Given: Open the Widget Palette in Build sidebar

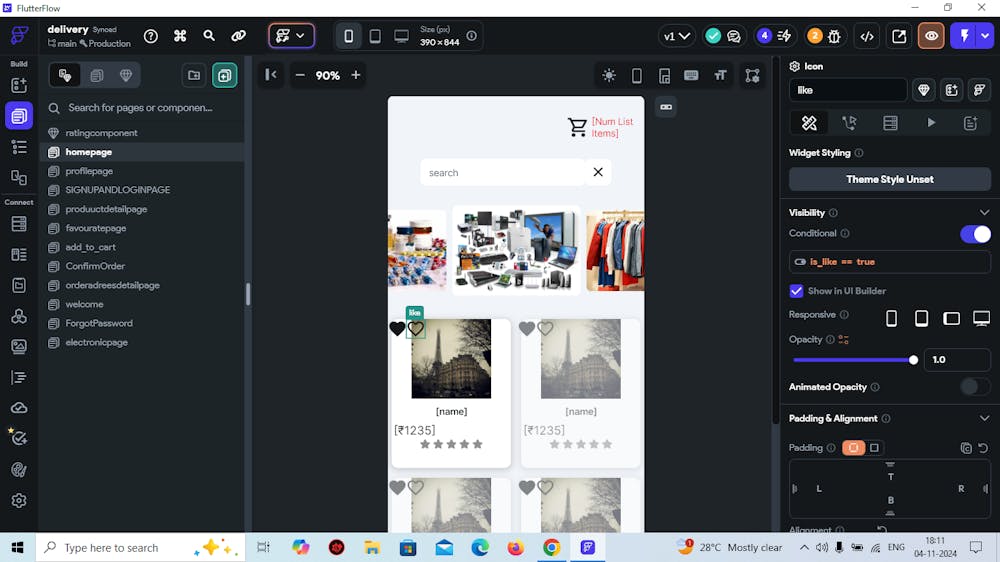Looking at the screenshot, I should pos(19,85).
